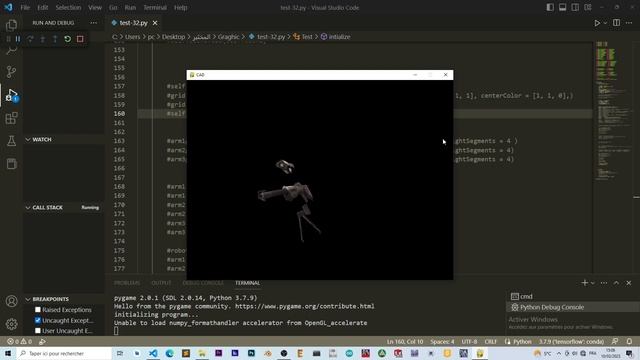Click the taskbar search box
The image size is (640, 360).
64,353
